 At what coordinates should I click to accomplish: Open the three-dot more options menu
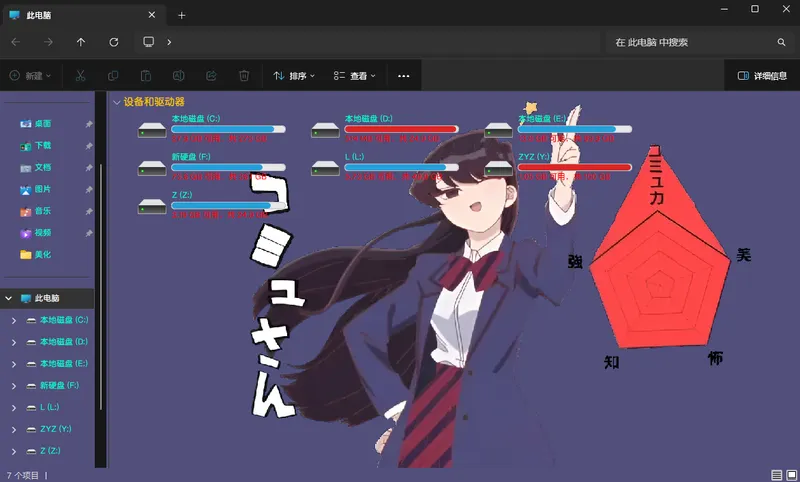(x=404, y=76)
